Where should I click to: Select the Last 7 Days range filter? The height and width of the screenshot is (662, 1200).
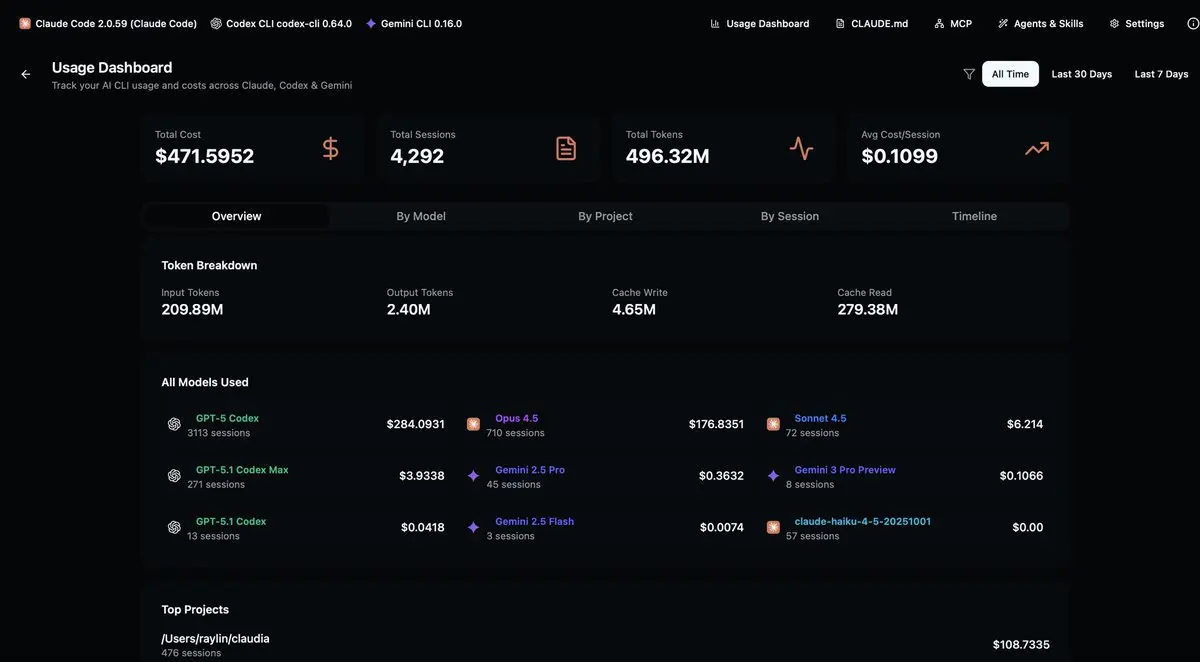click(1161, 74)
